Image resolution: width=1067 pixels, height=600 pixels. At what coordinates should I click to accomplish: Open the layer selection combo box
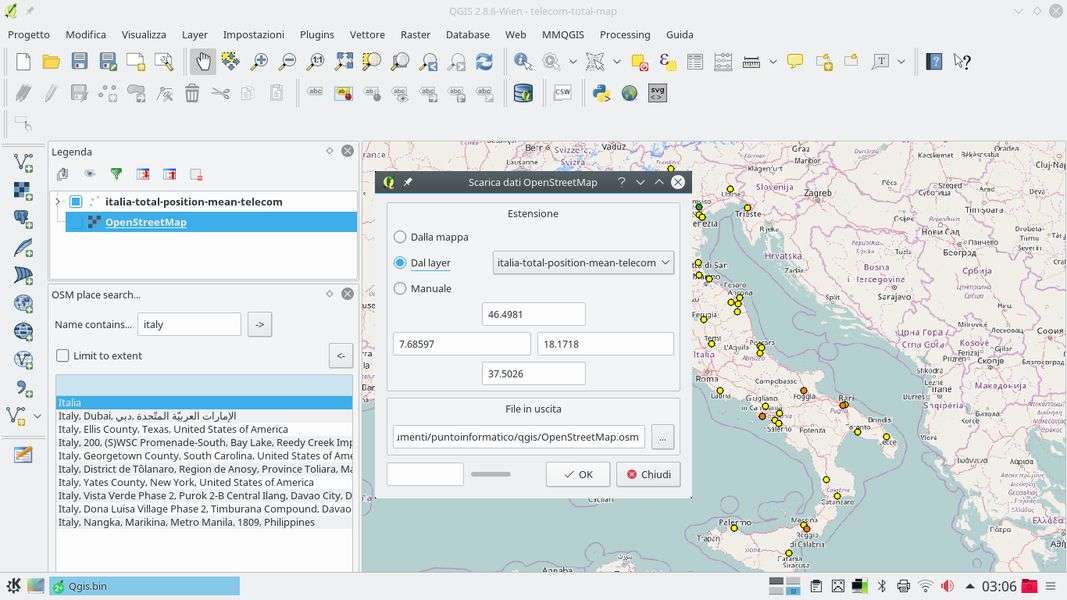click(x=583, y=263)
